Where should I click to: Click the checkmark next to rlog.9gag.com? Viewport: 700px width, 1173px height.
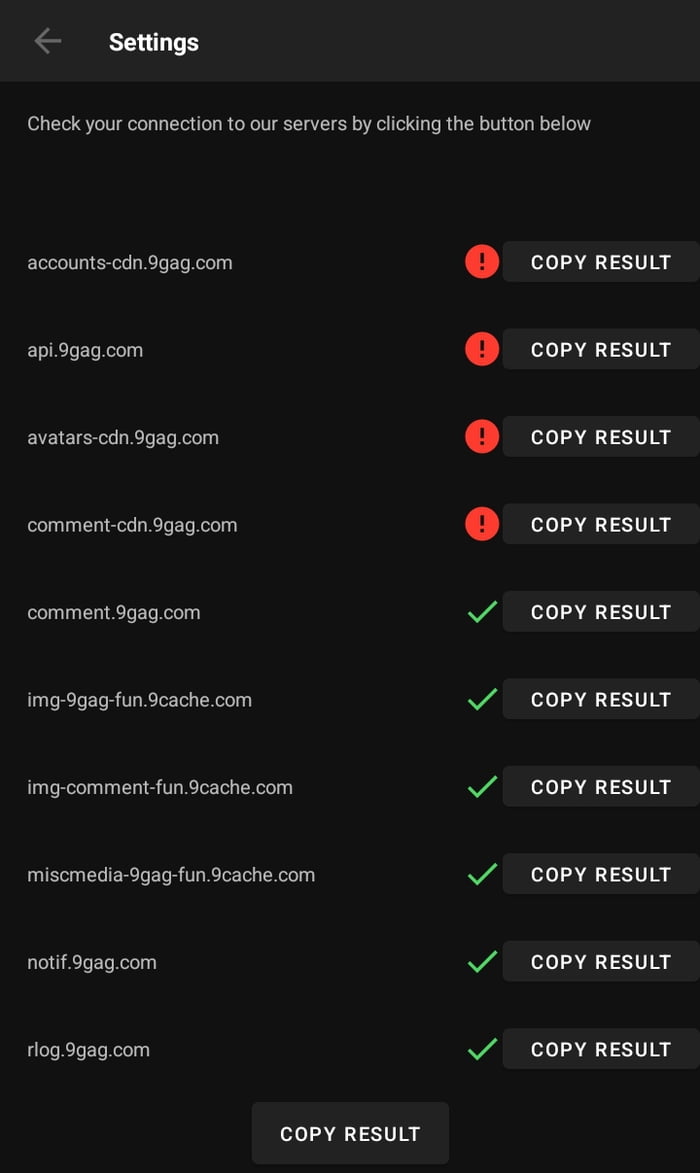[x=481, y=1048]
